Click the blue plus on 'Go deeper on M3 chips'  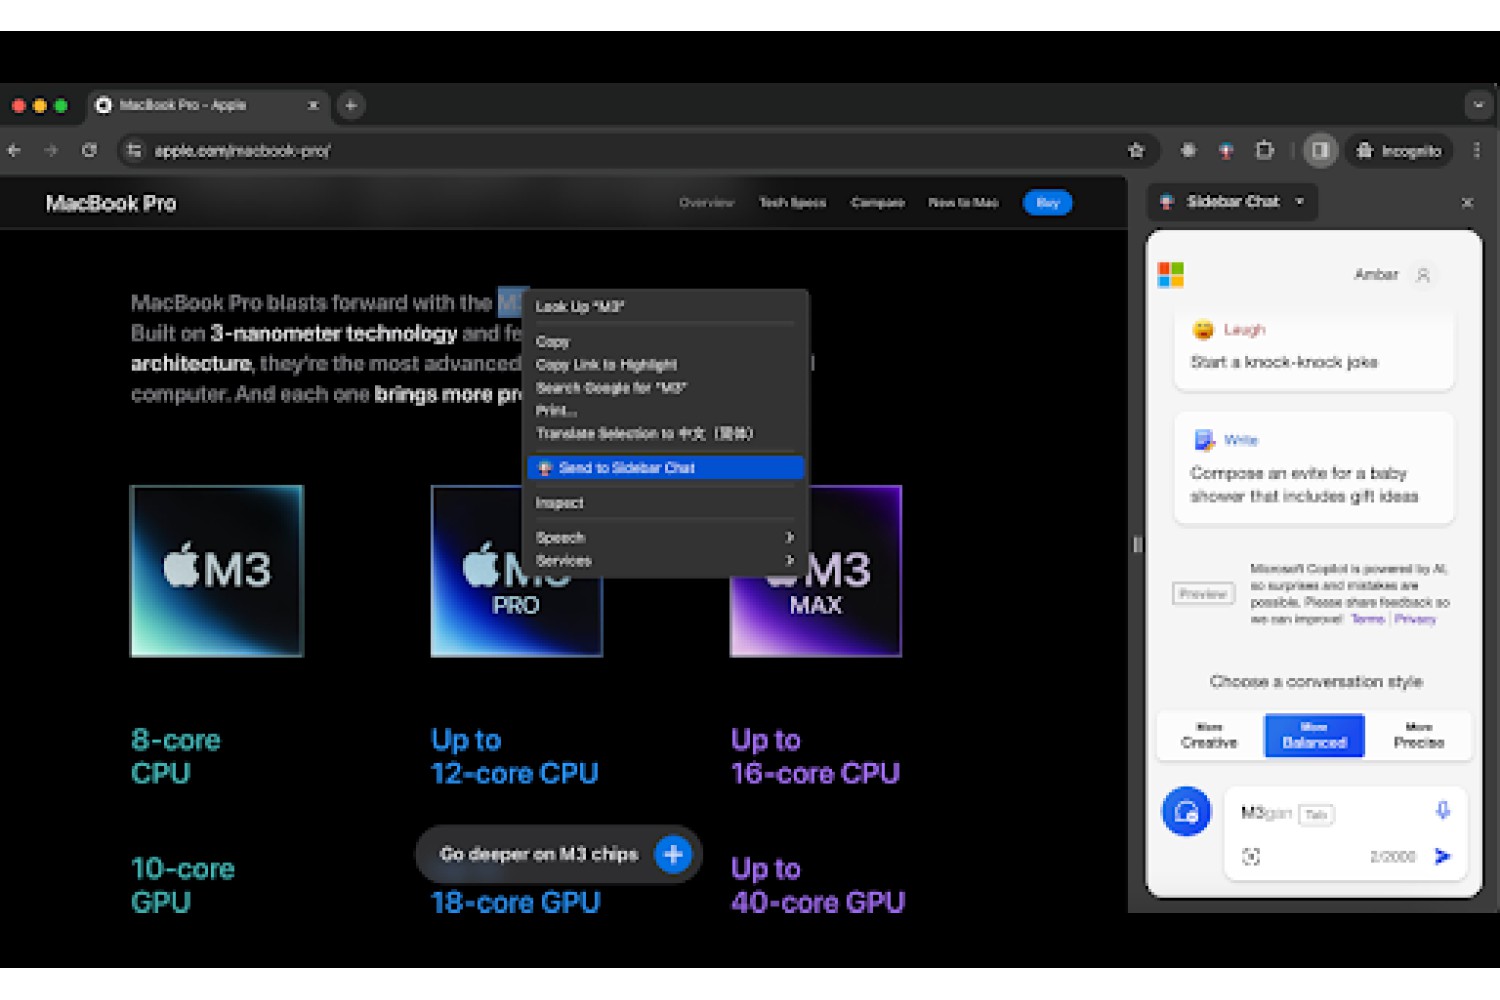click(673, 854)
